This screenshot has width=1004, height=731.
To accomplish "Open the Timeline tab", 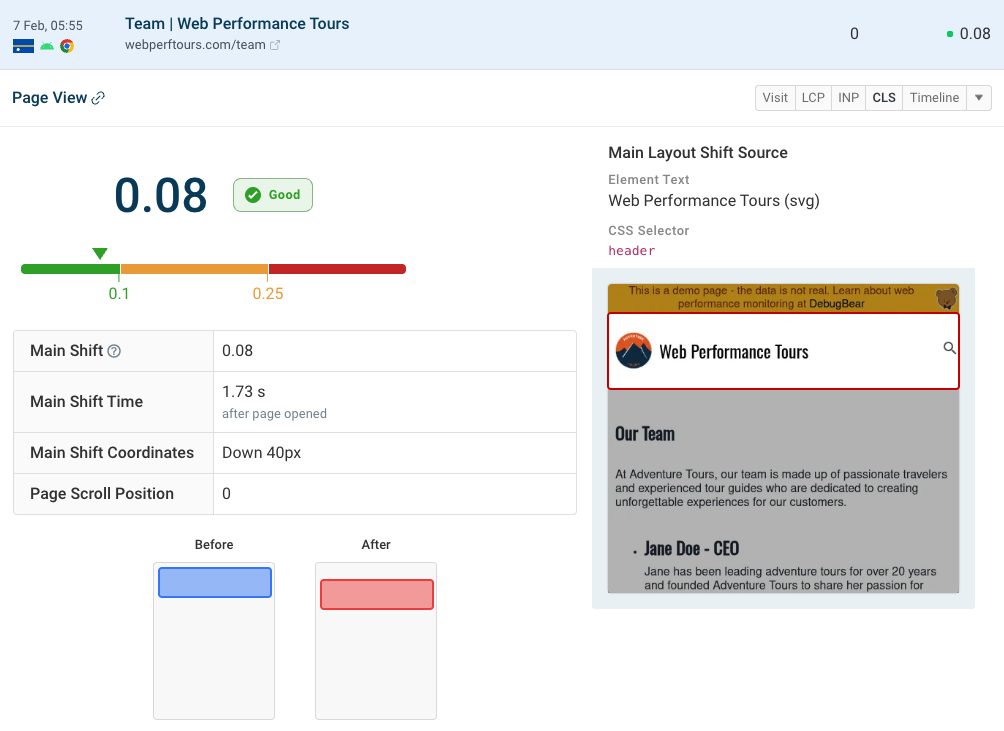I will point(934,98).
